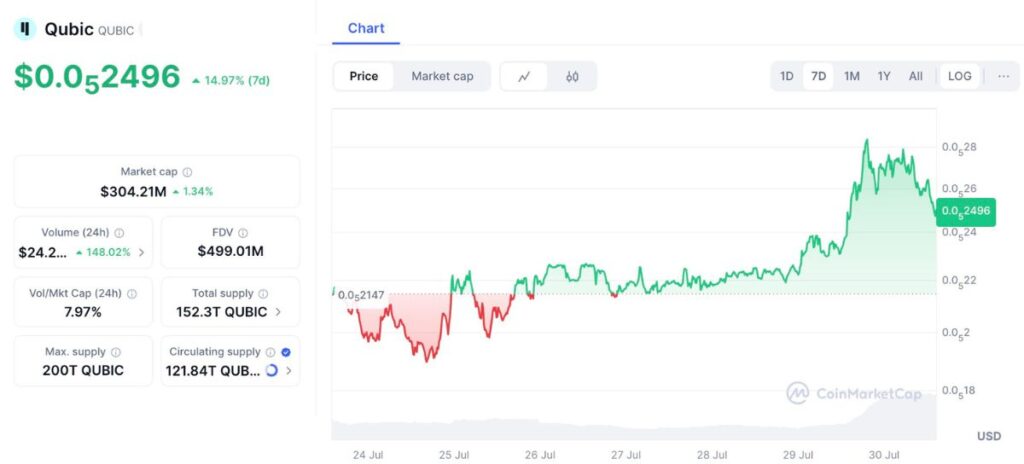This screenshot has width=1024, height=464.
Task: Click Max. supply info icon
Action: click(x=116, y=353)
